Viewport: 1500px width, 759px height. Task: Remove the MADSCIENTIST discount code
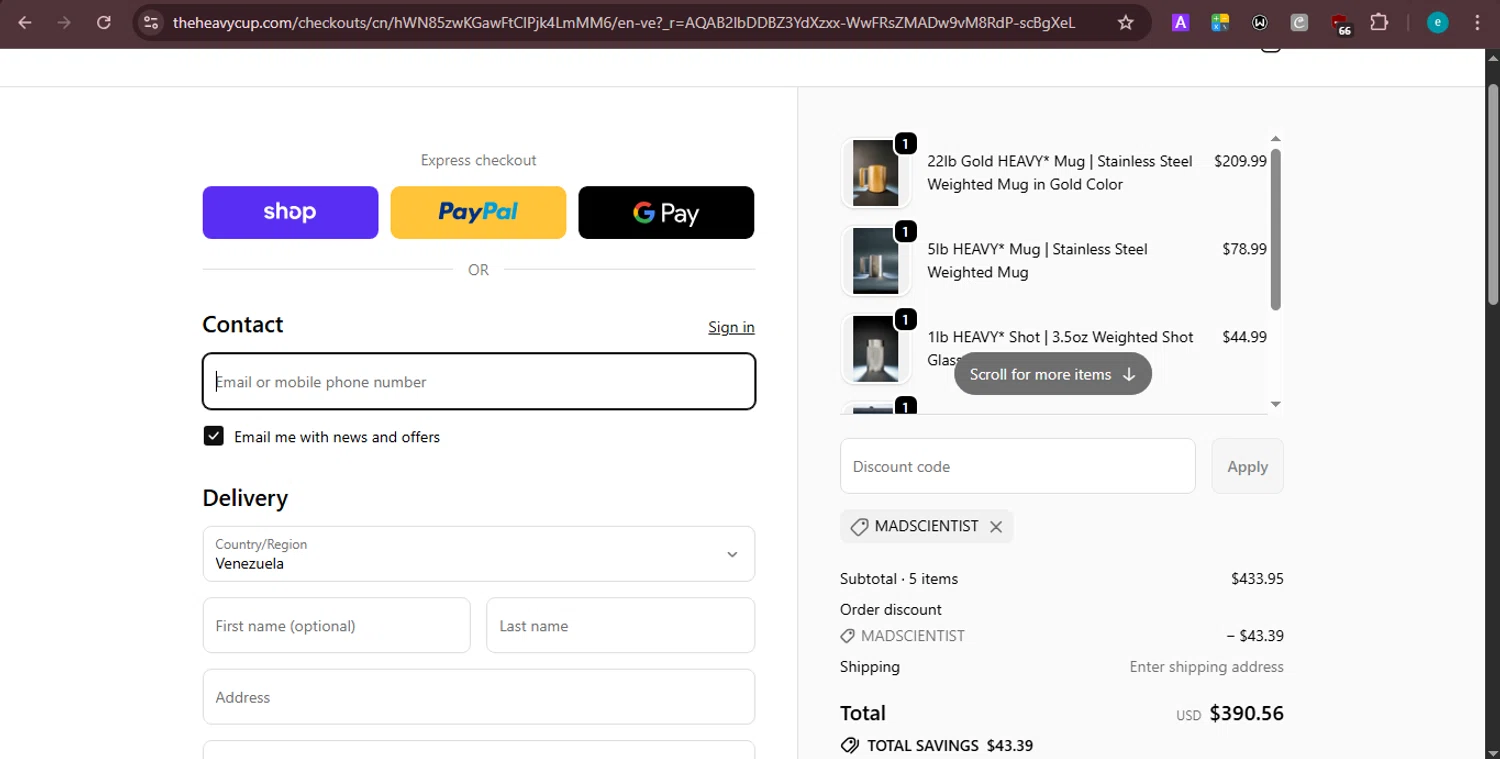click(996, 527)
